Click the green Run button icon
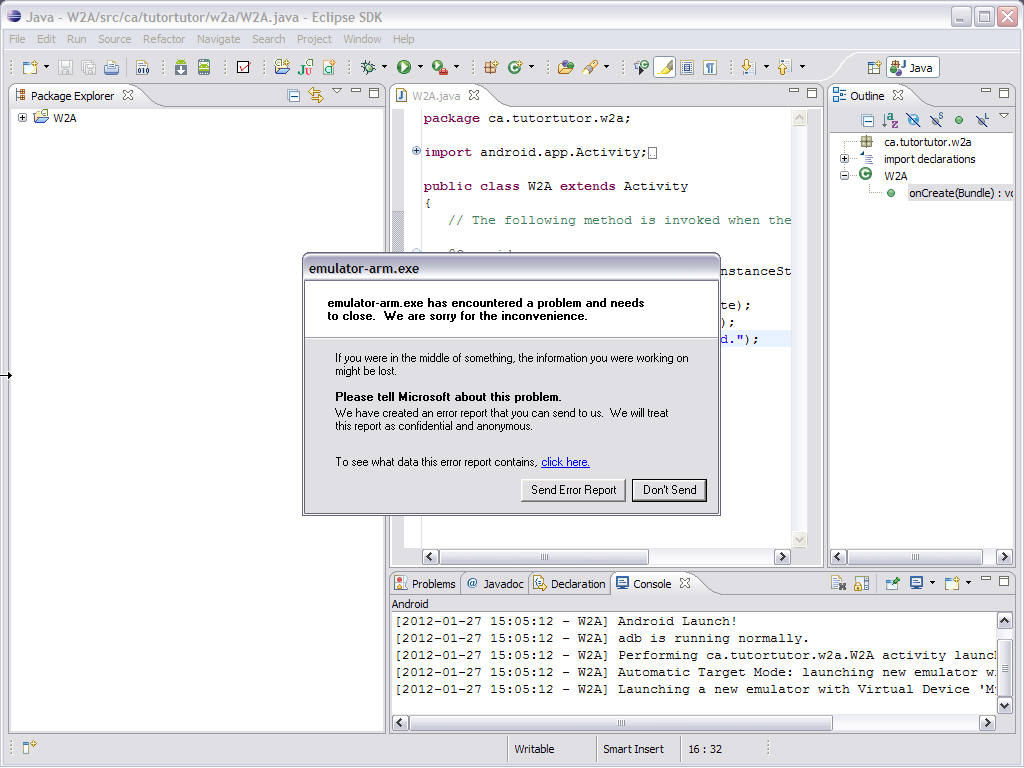Image resolution: width=1024 pixels, height=768 pixels. [x=404, y=67]
